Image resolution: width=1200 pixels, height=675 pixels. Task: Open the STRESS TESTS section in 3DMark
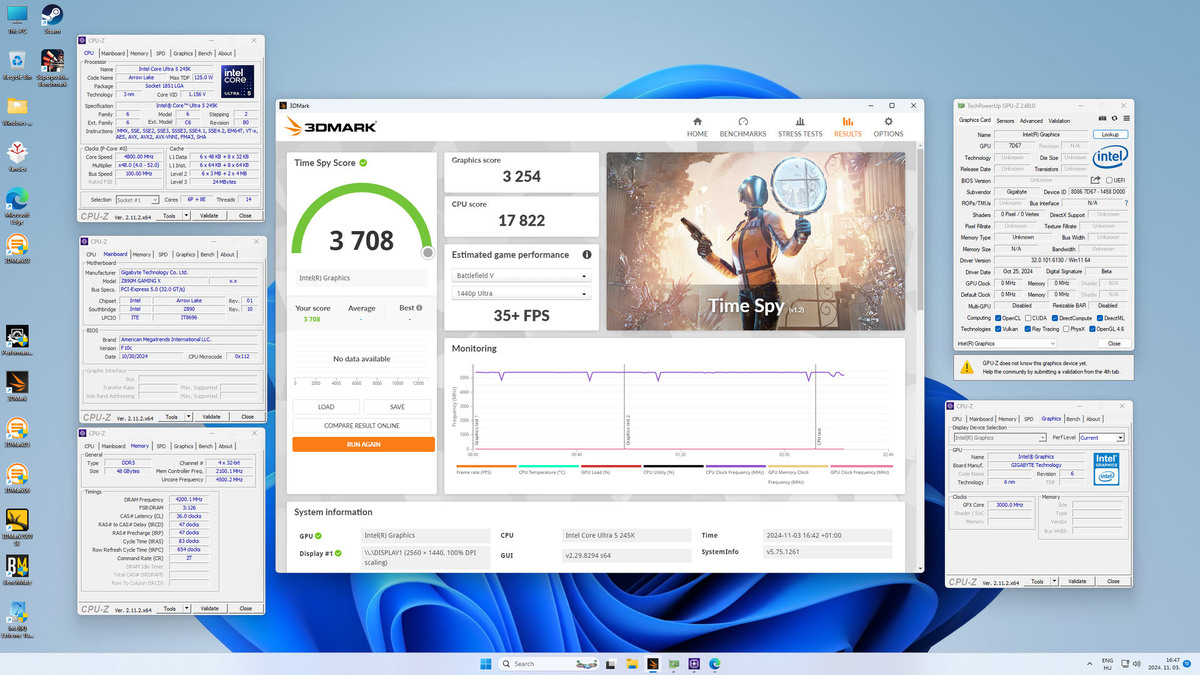tap(800, 126)
